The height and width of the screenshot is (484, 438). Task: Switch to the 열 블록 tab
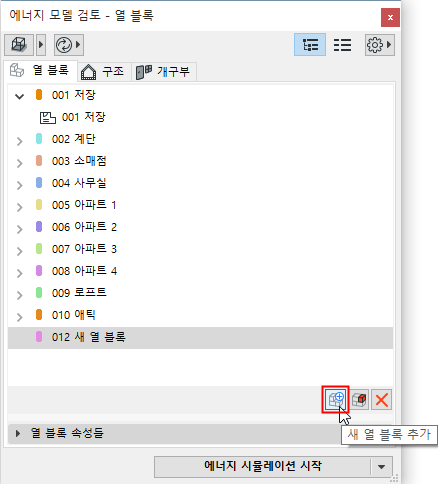(x=40, y=70)
